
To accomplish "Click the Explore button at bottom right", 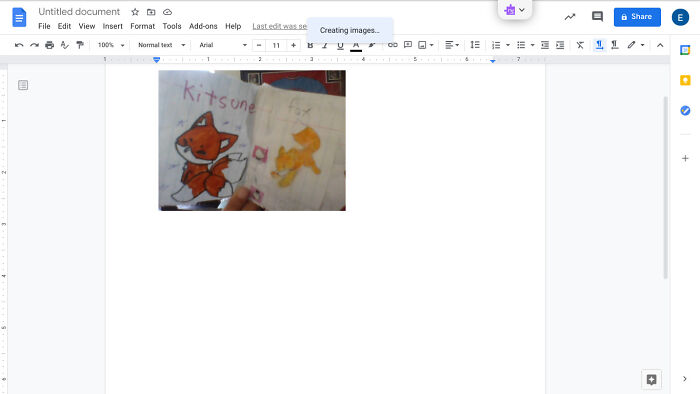I will point(651,380).
